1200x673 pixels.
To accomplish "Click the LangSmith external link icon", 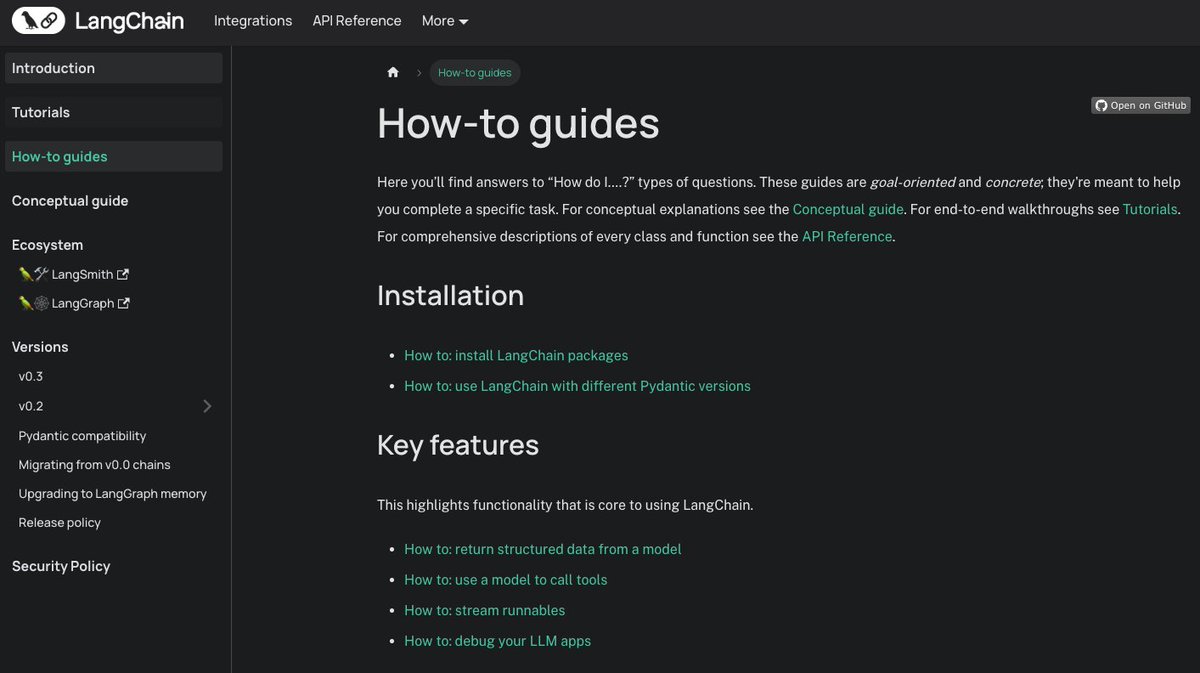I will [x=123, y=274].
